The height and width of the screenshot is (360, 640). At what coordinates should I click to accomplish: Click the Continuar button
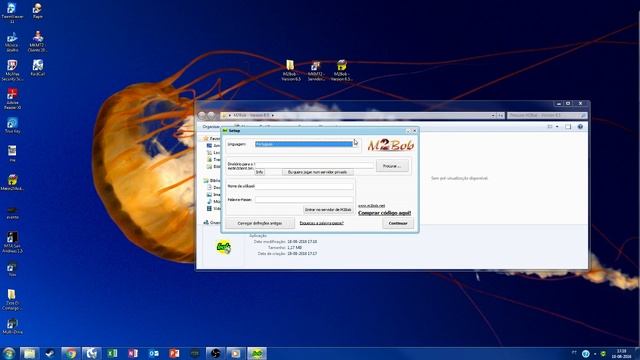pos(398,223)
